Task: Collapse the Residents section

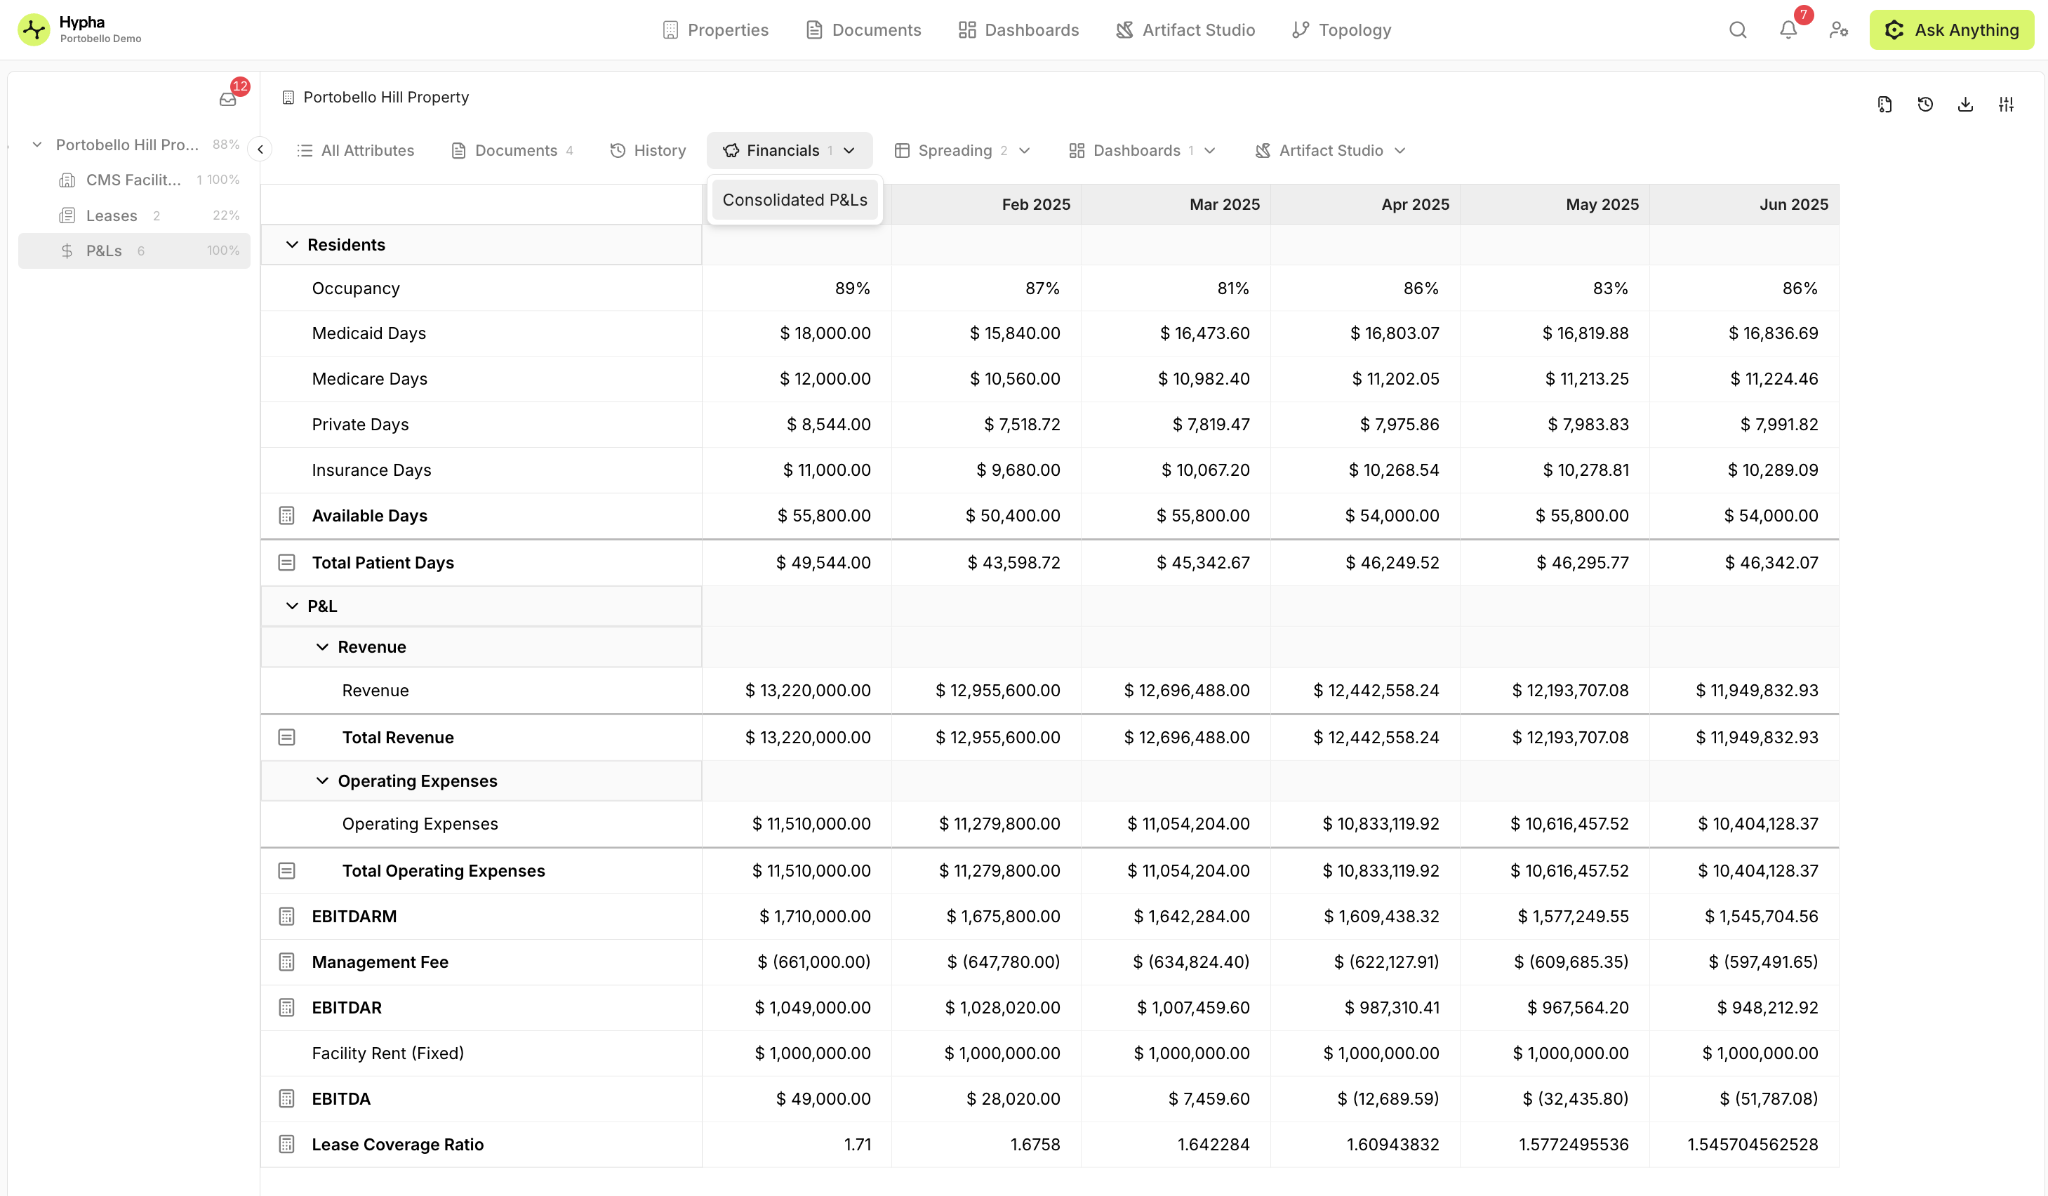Action: [292, 245]
